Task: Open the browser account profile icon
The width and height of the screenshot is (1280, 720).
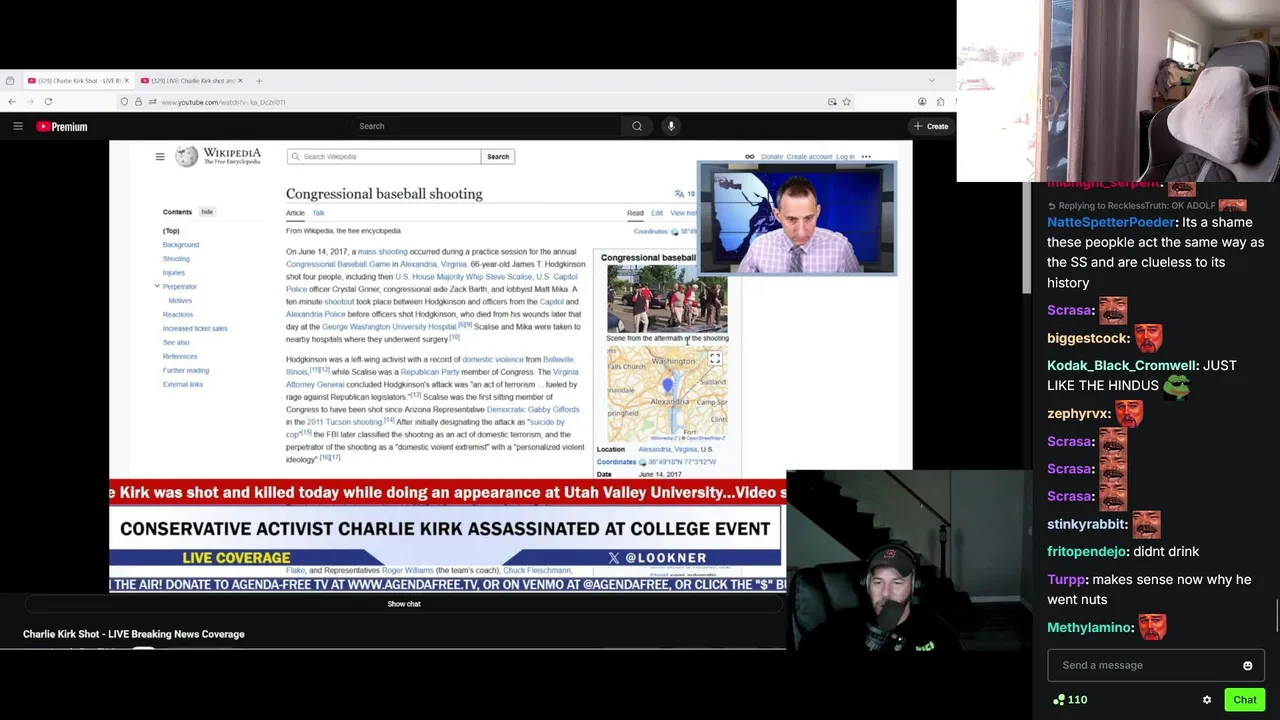Action: pos(922,101)
